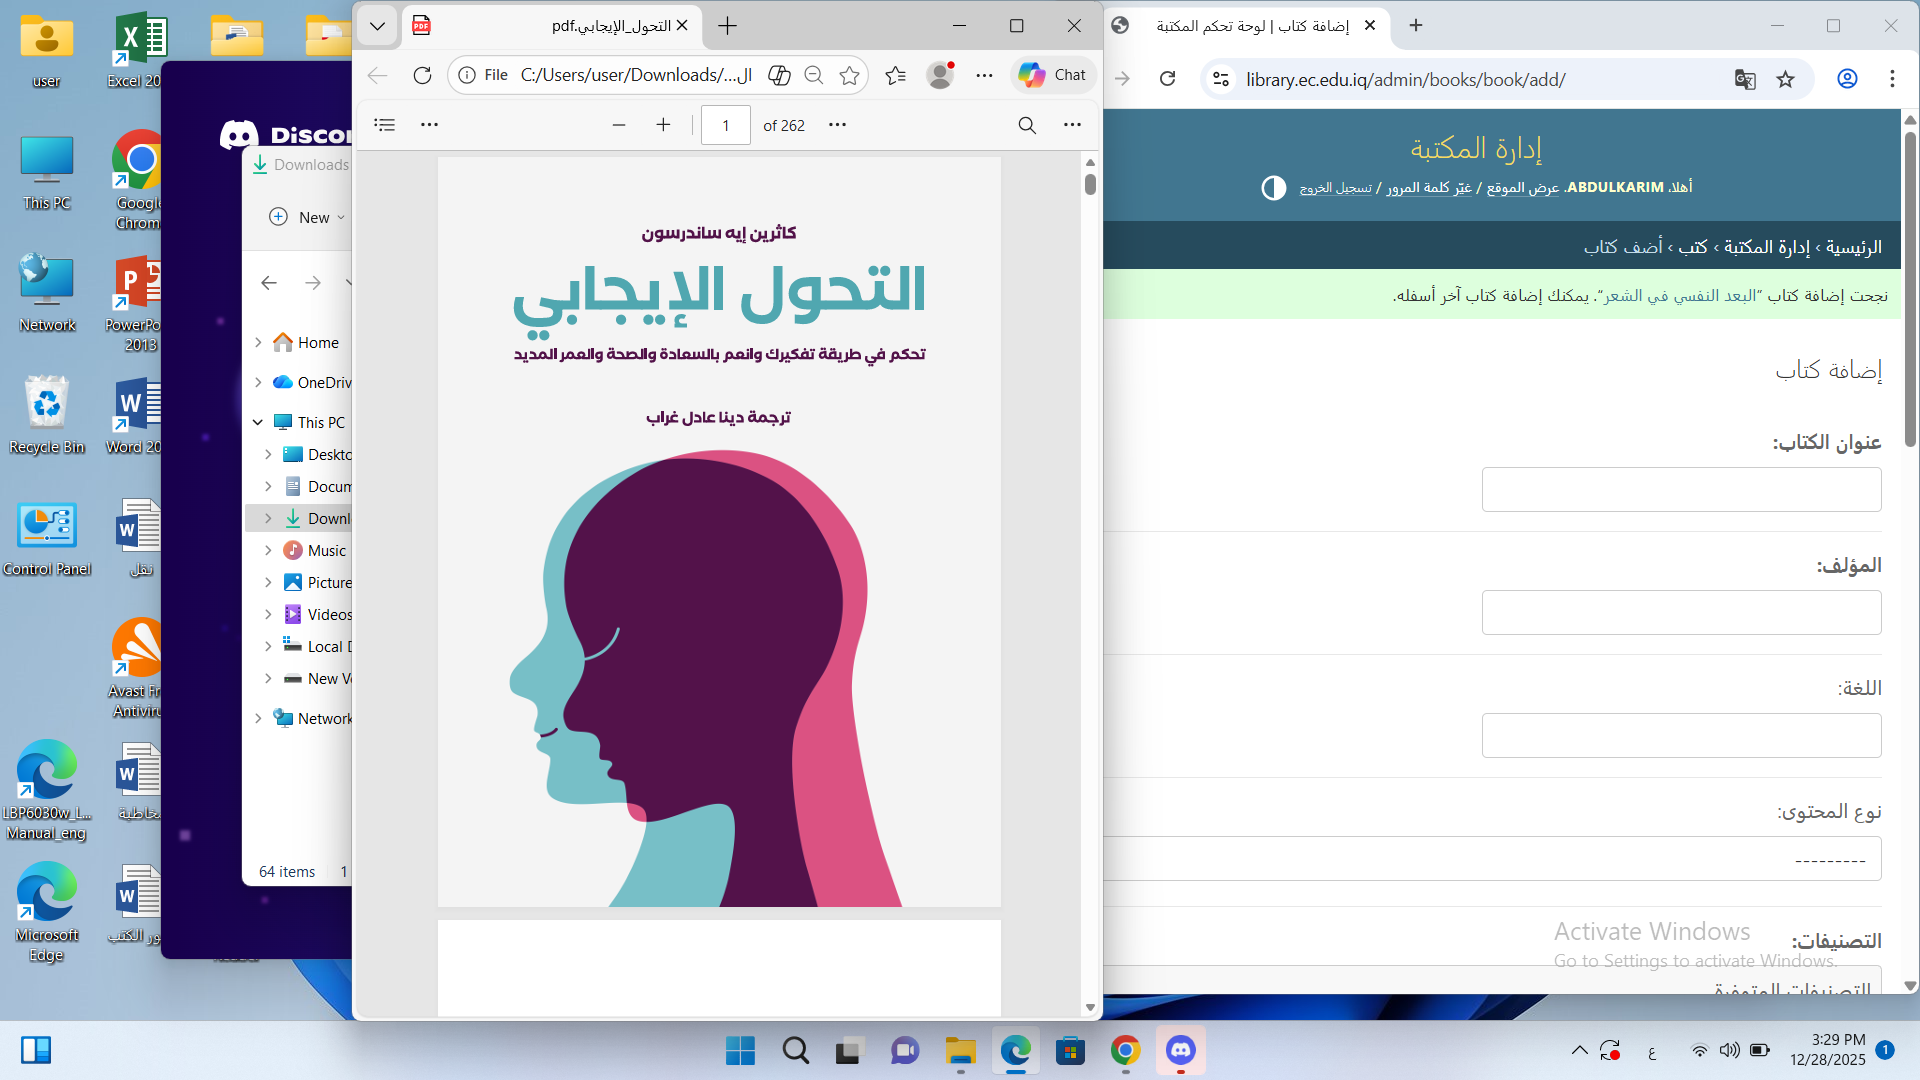Zoom in the PDF with plus button
Image resolution: width=1920 pixels, height=1080 pixels.
pos(663,125)
